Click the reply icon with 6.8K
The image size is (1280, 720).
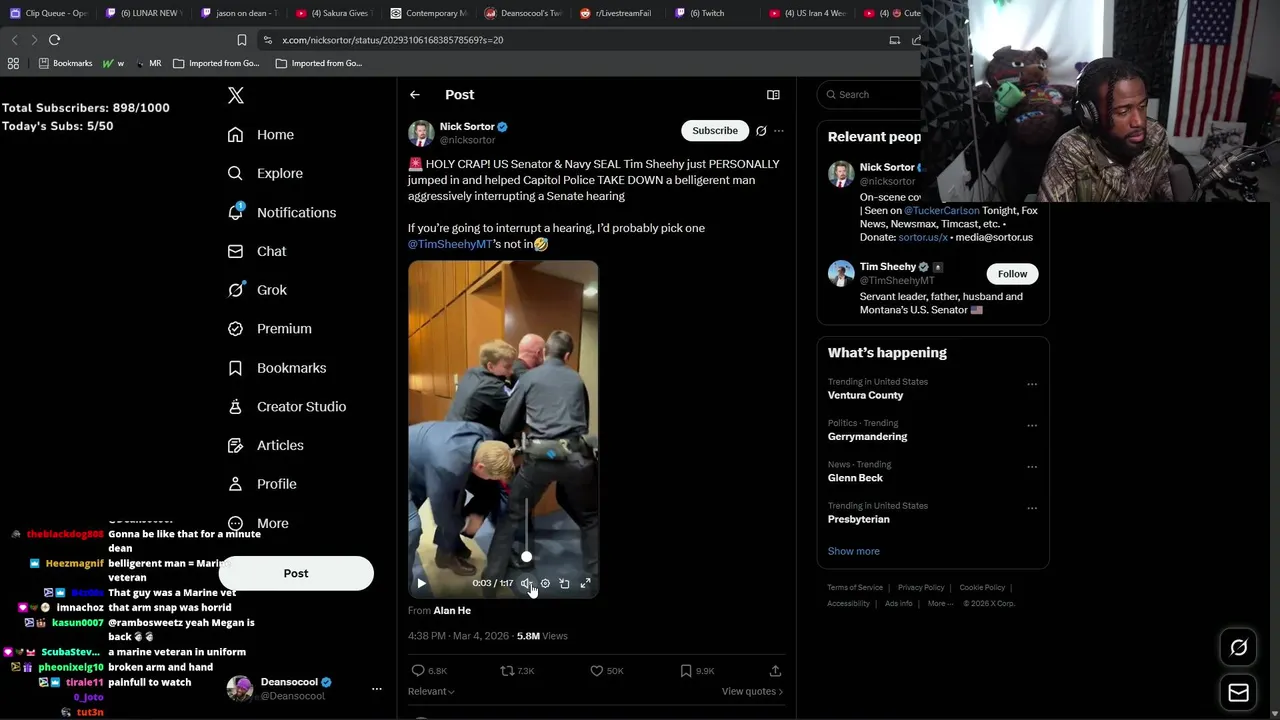tap(429, 671)
